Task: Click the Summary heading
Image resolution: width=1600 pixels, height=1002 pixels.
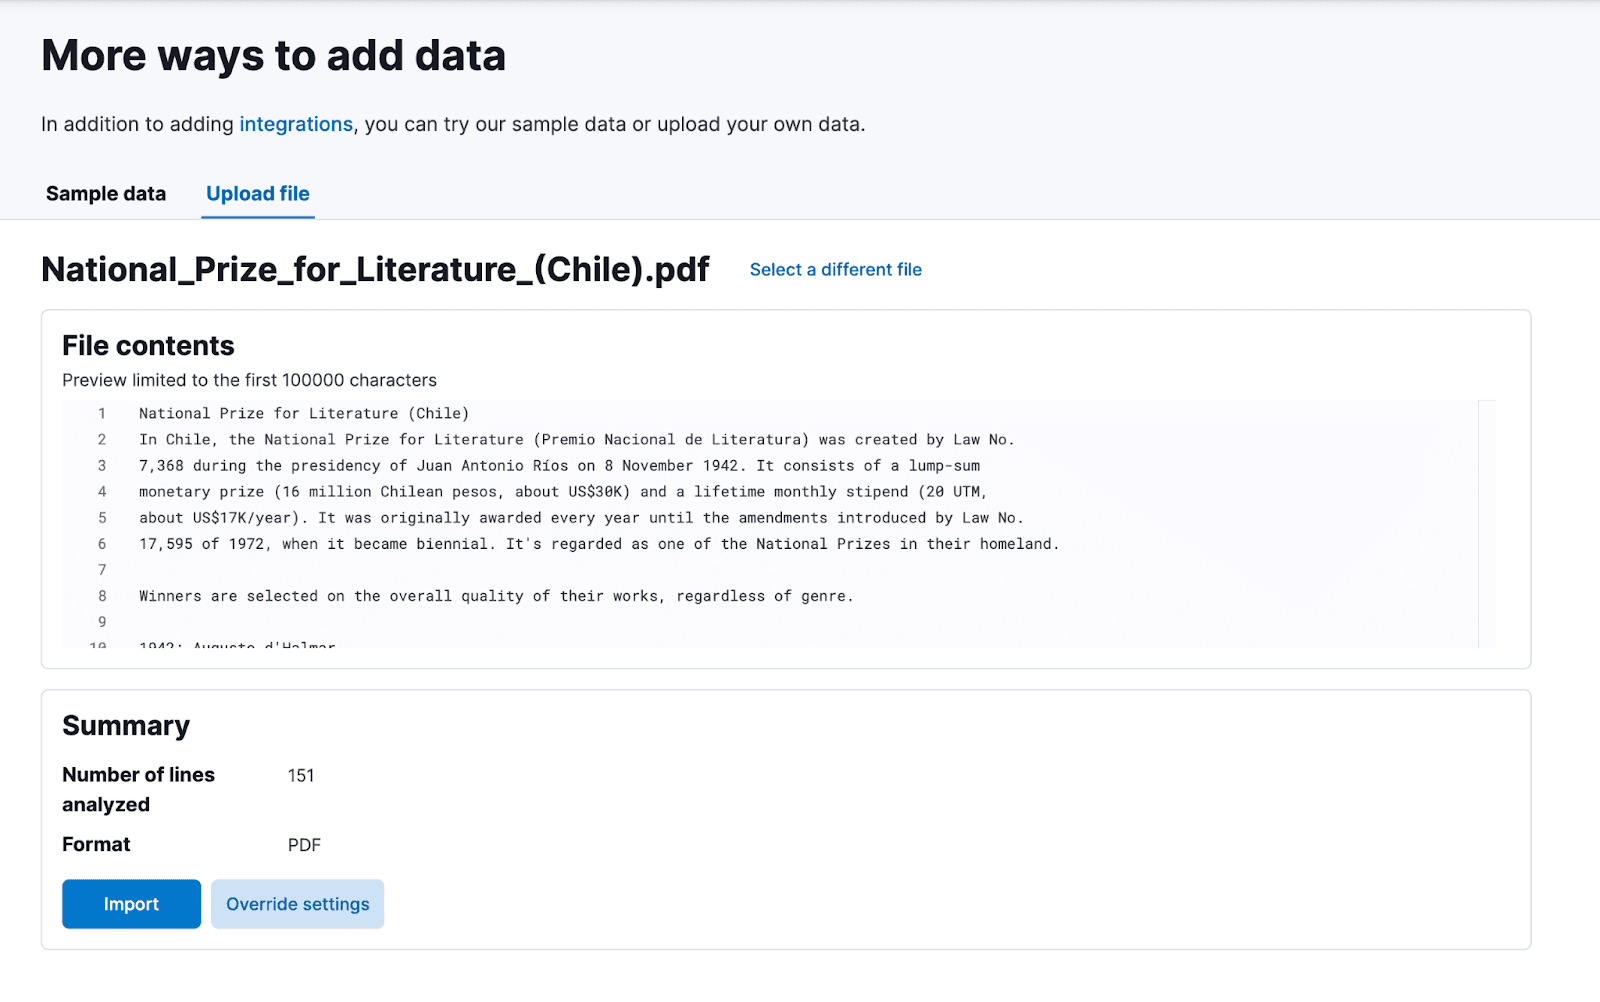Action: point(126,726)
